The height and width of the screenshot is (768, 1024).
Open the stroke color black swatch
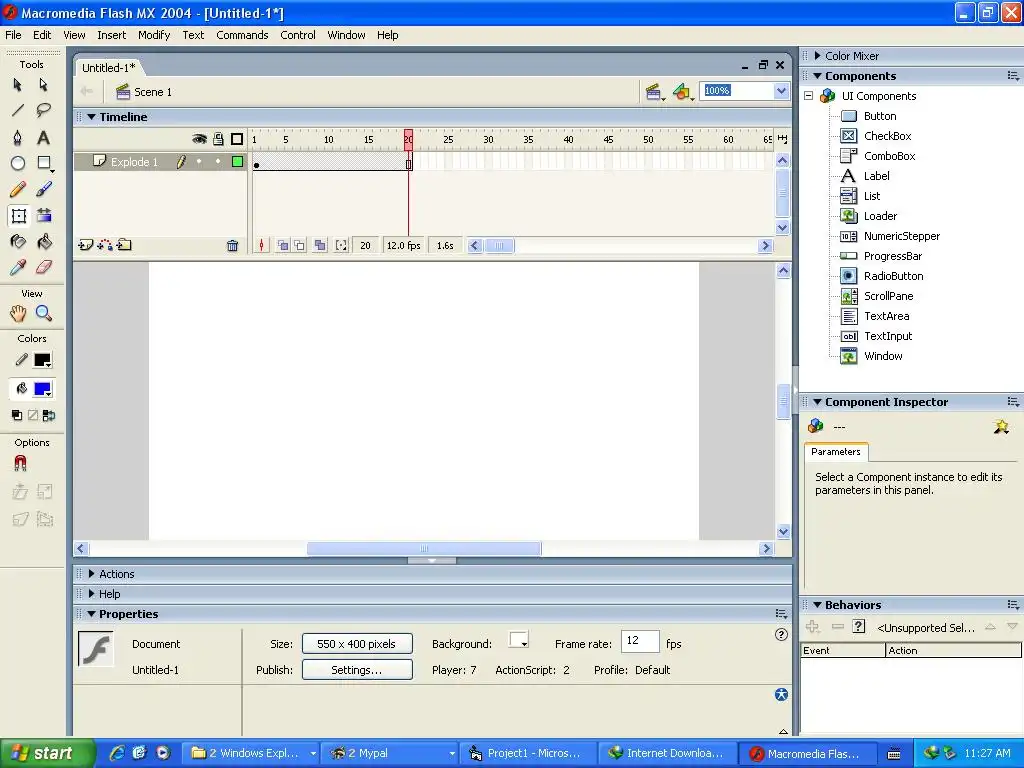[x=42, y=360]
